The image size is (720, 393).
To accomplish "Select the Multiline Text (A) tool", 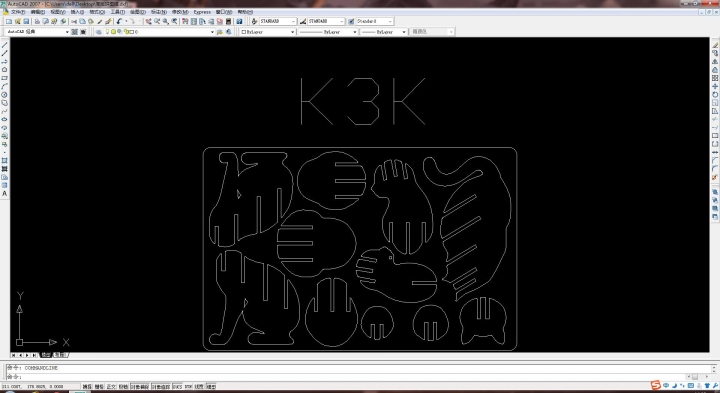I will point(5,194).
